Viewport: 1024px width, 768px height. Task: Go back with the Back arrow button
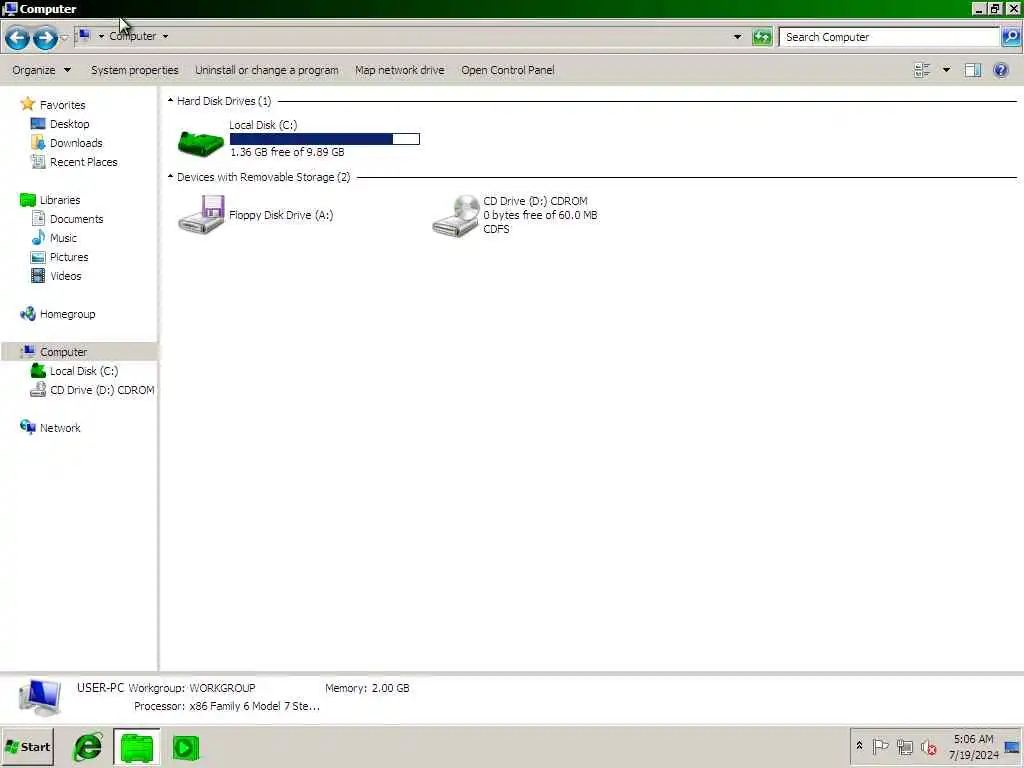pos(17,38)
